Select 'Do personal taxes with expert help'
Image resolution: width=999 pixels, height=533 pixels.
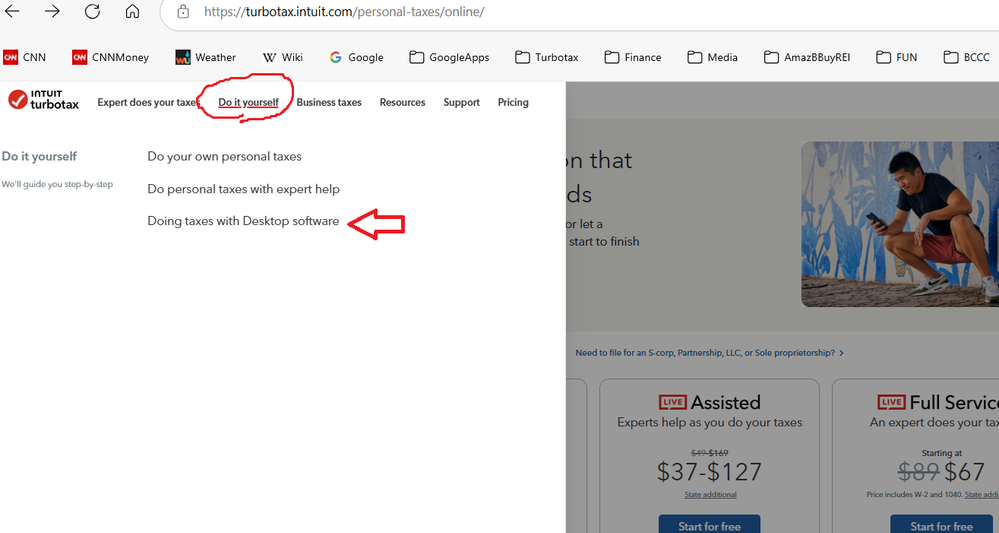tap(243, 189)
